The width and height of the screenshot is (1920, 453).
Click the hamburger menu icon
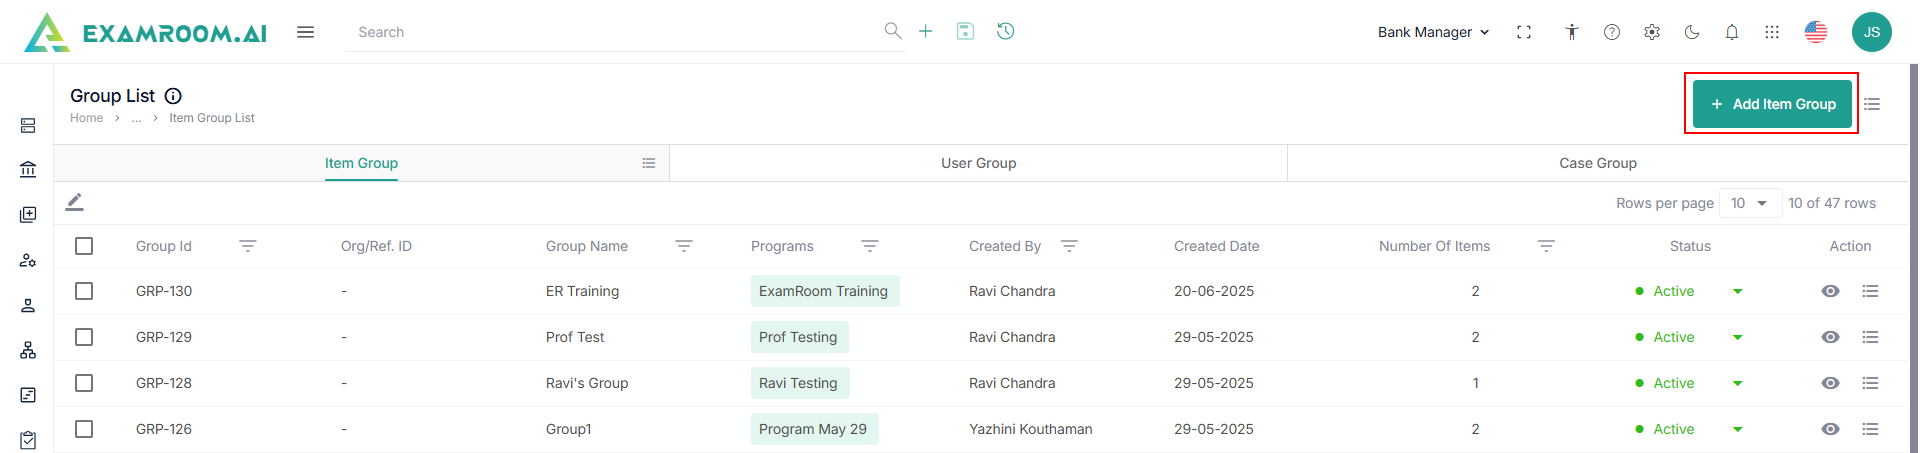point(306,32)
